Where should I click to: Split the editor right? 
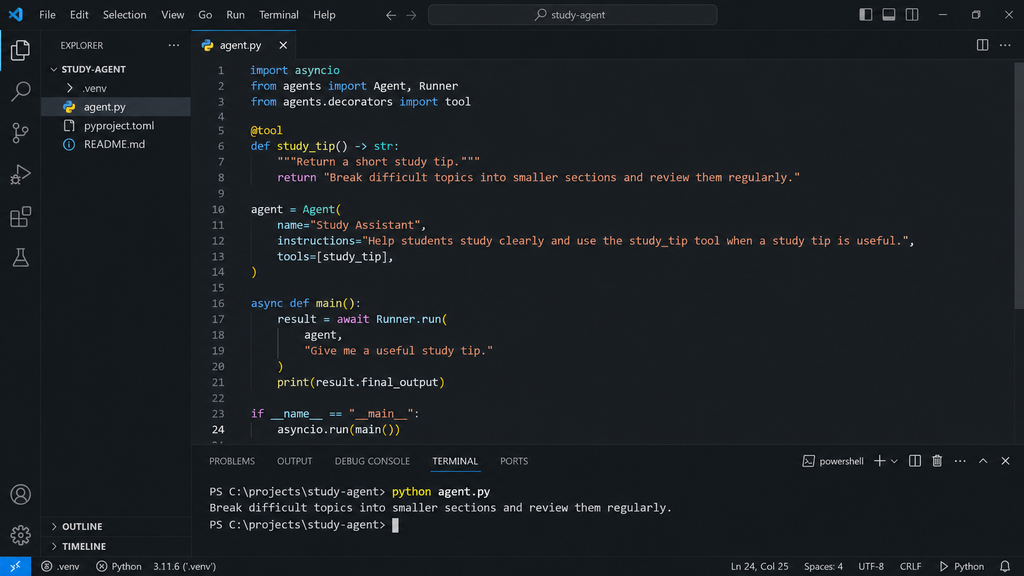click(982, 45)
